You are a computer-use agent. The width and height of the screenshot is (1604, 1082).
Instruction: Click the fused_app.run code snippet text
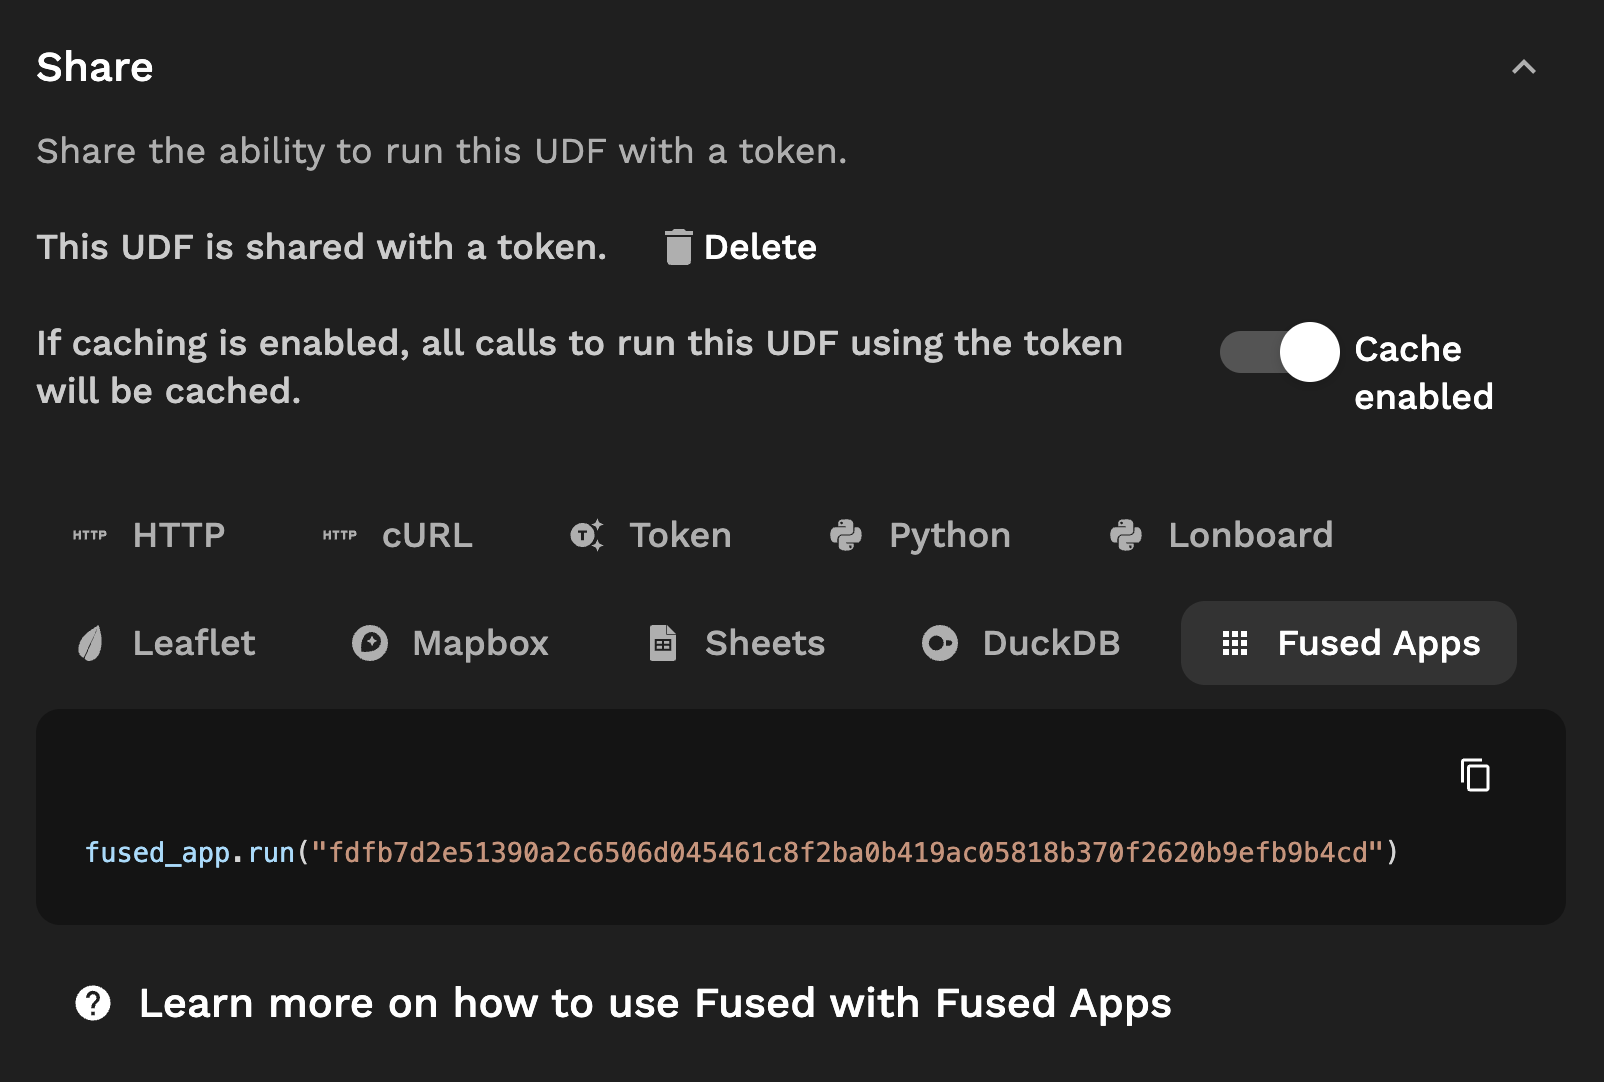pos(741,852)
